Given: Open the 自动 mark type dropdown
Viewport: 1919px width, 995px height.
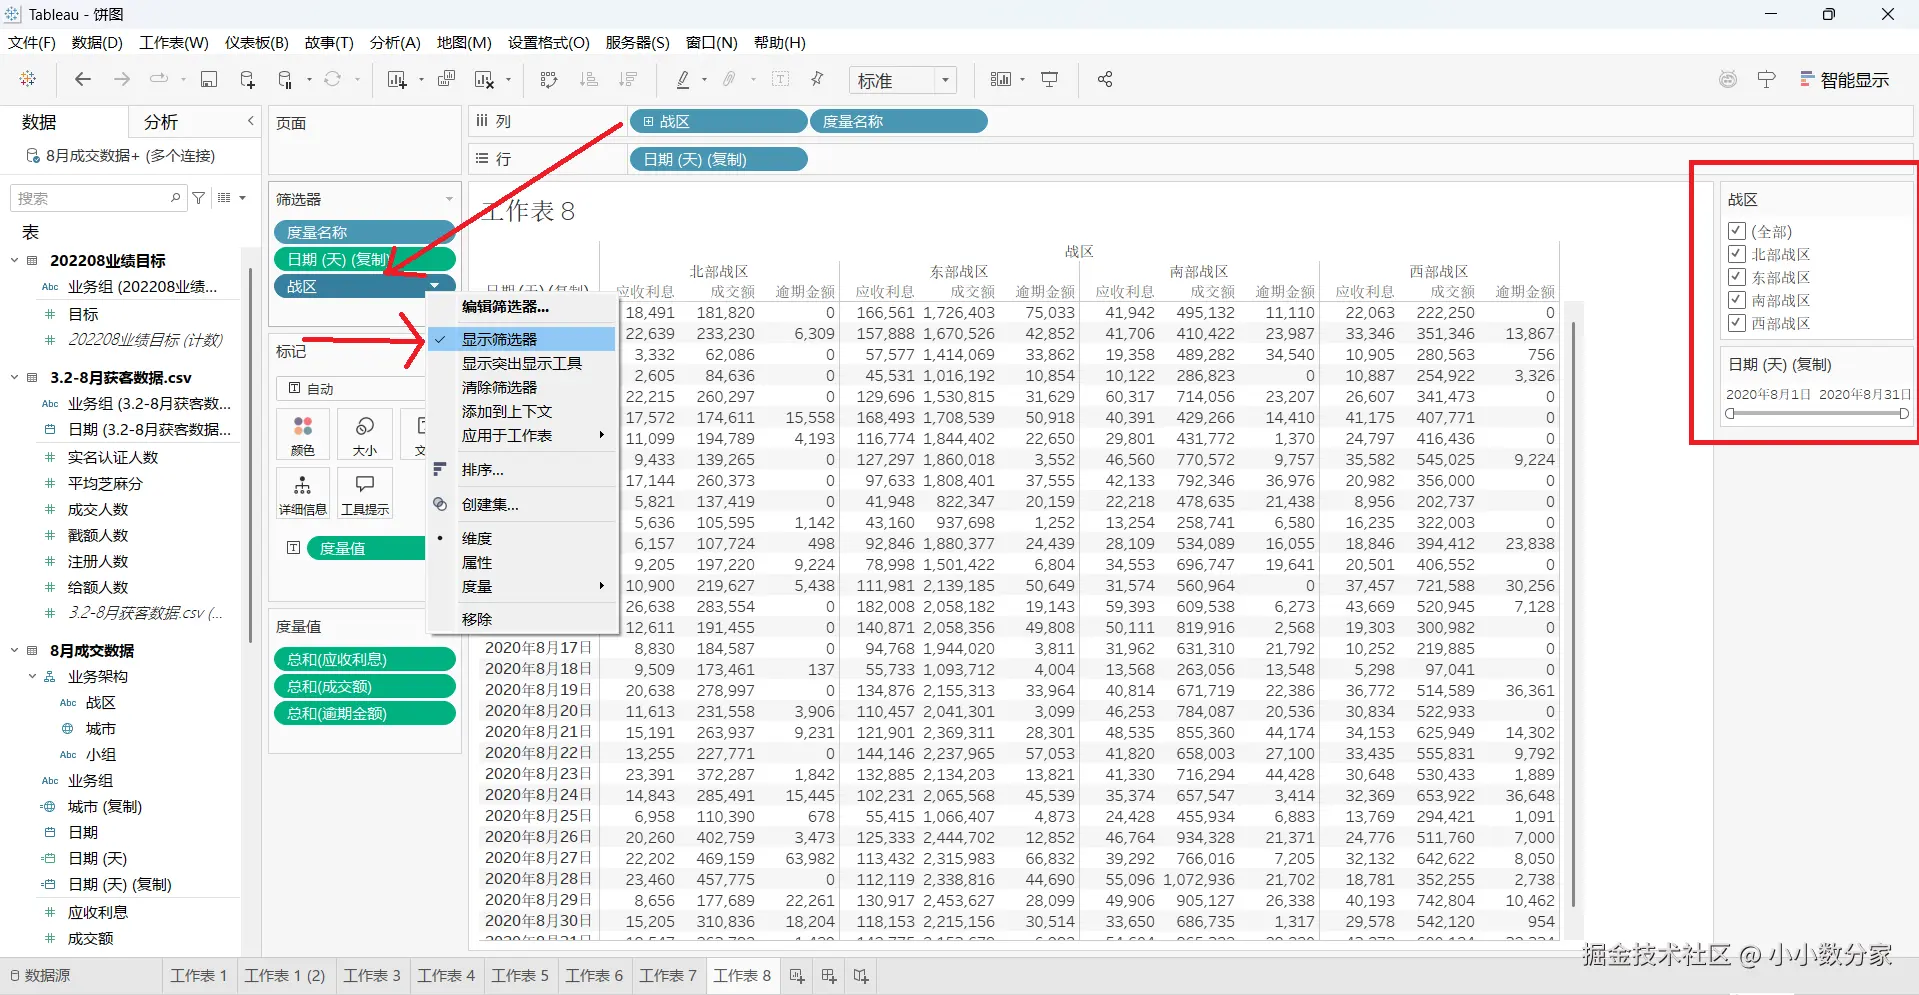Looking at the screenshot, I should pyautogui.click(x=351, y=388).
